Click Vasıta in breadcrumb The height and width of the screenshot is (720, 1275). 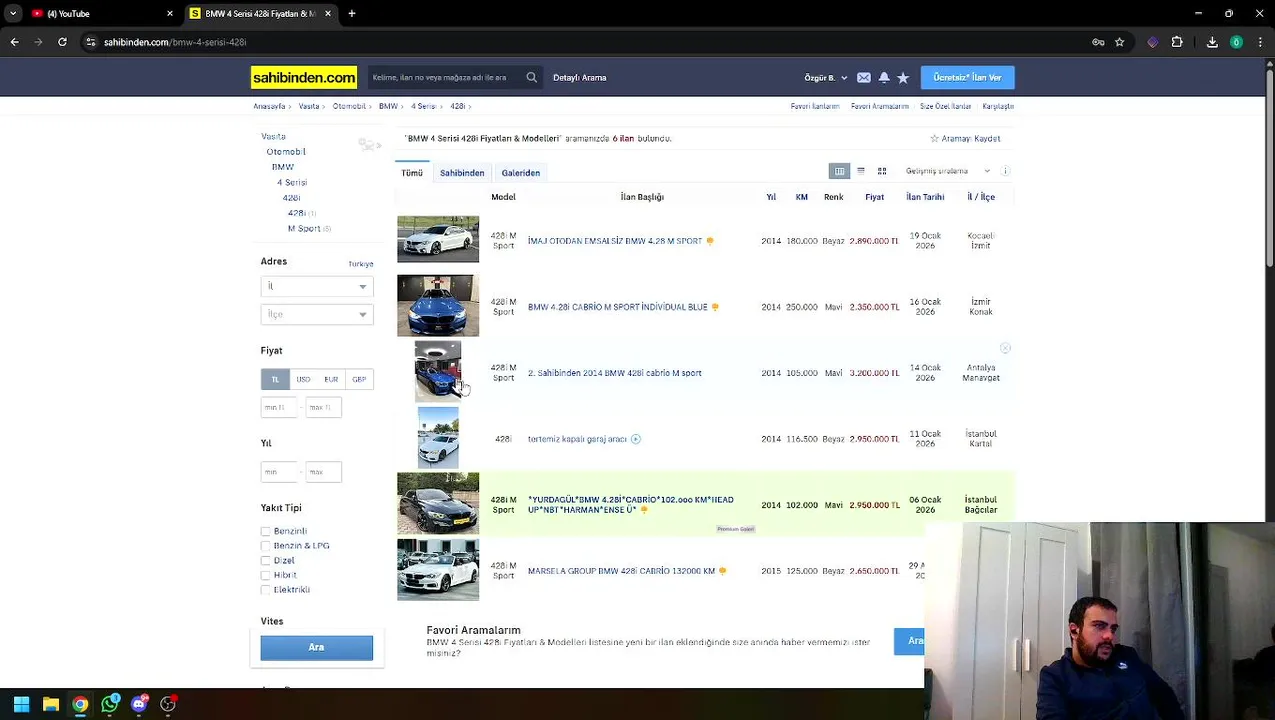[309, 106]
